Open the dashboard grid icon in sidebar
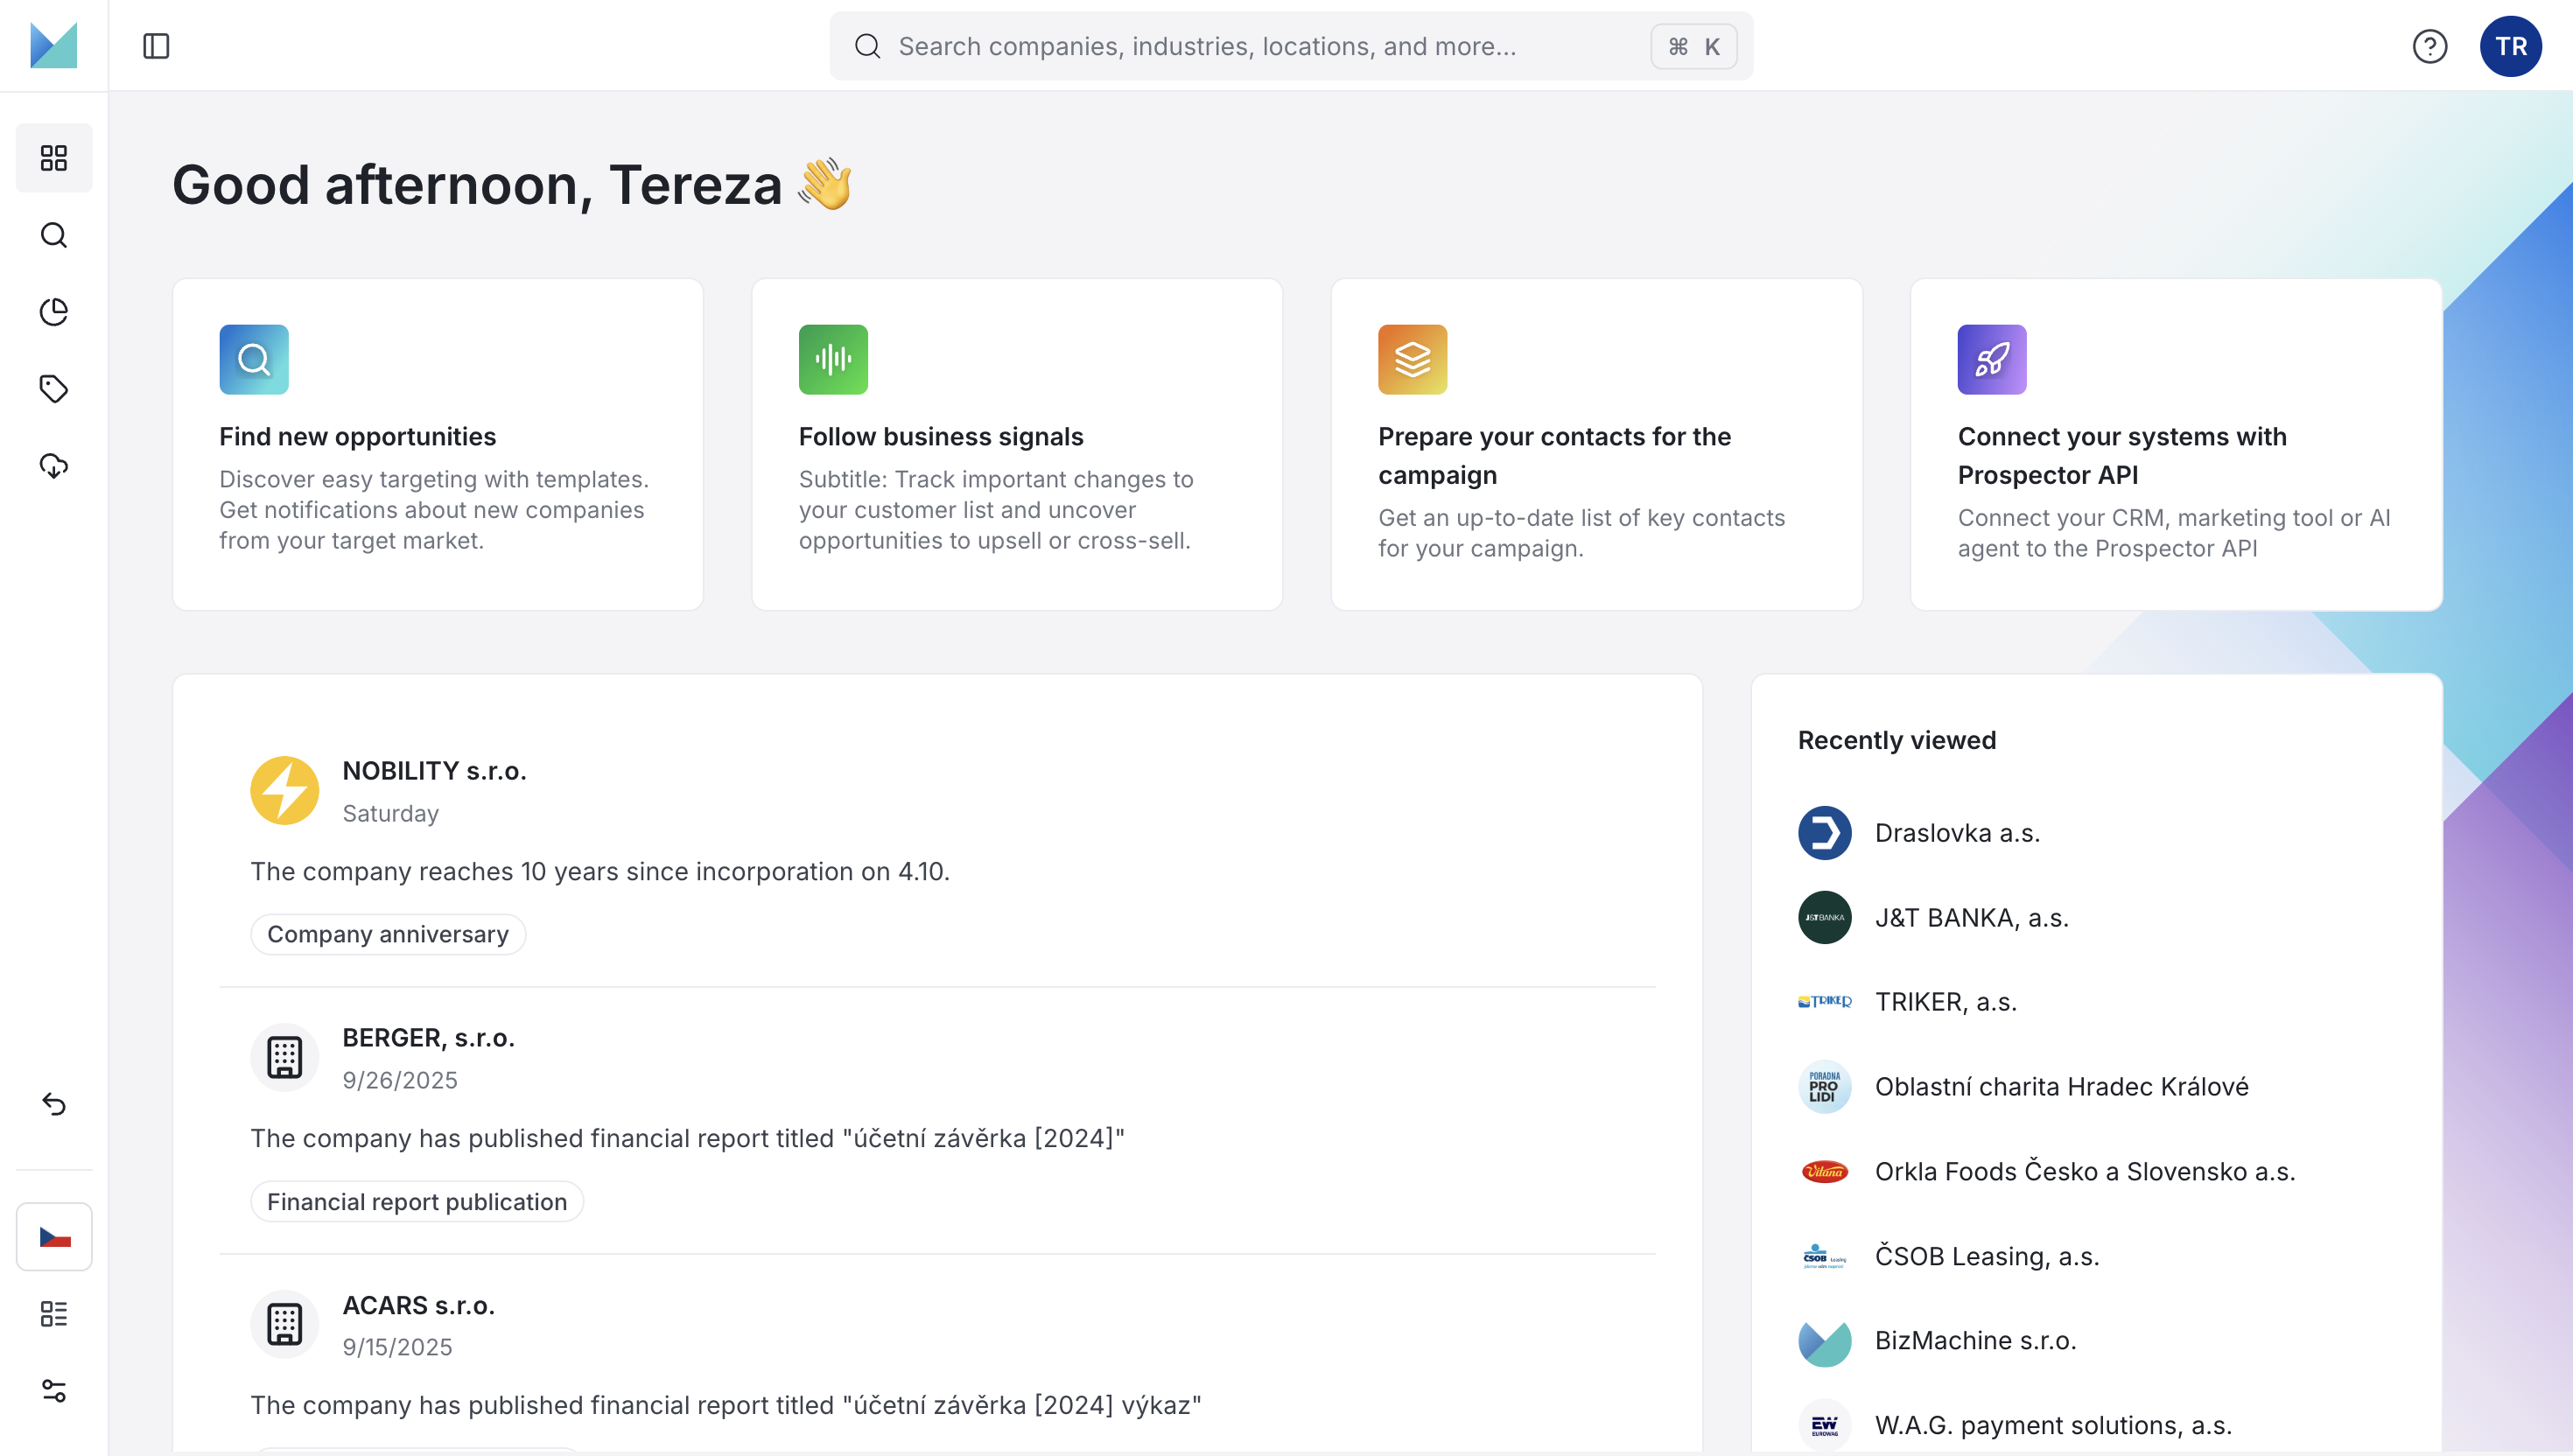The image size is (2573, 1456). (54, 158)
